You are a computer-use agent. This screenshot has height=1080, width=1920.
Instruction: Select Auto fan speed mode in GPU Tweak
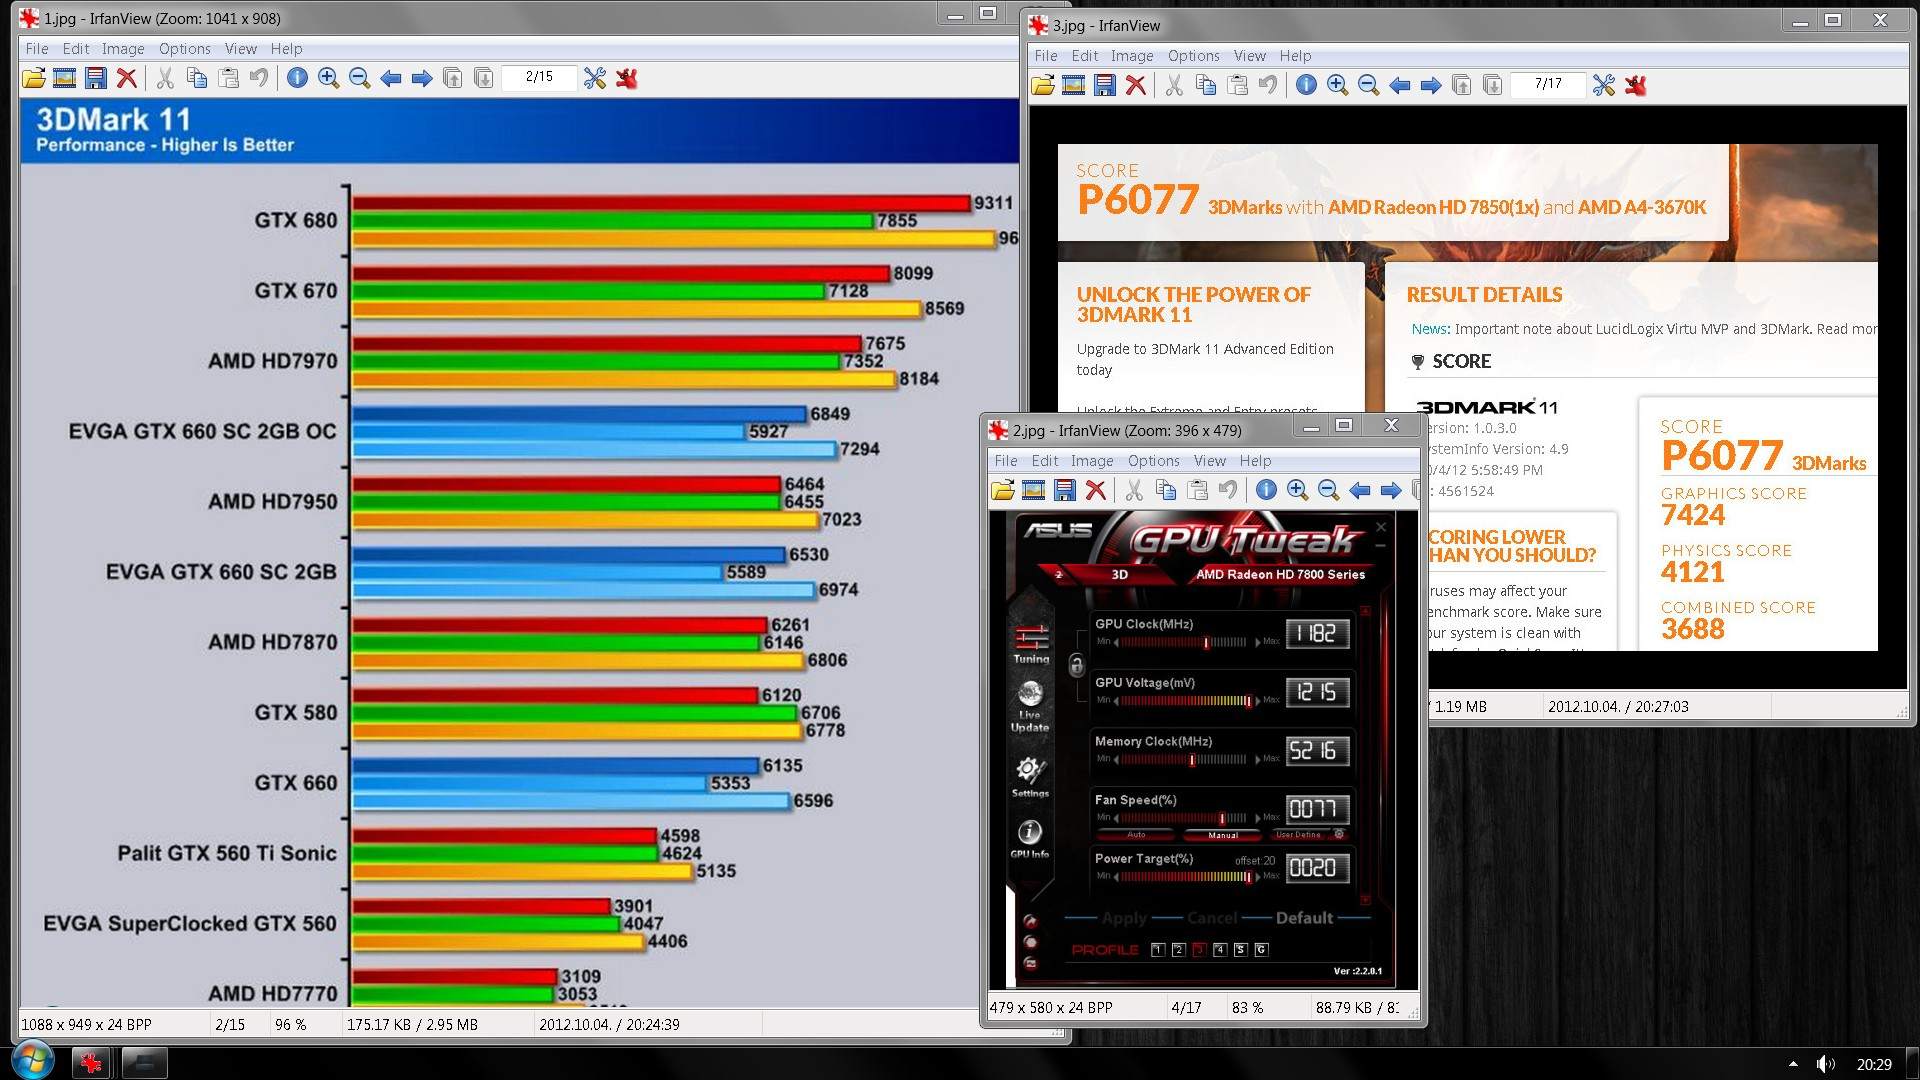tap(1136, 835)
